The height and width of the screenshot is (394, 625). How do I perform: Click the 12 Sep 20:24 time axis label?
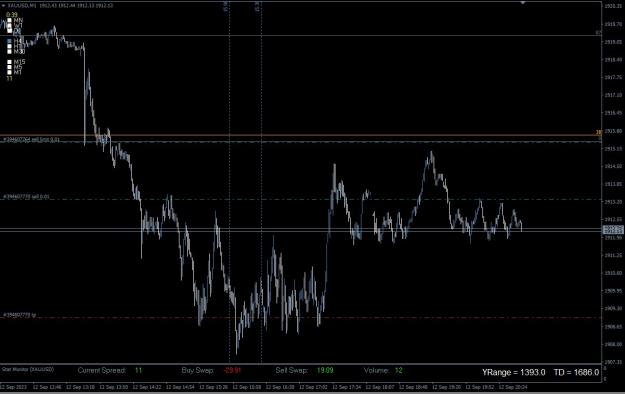tap(514, 387)
